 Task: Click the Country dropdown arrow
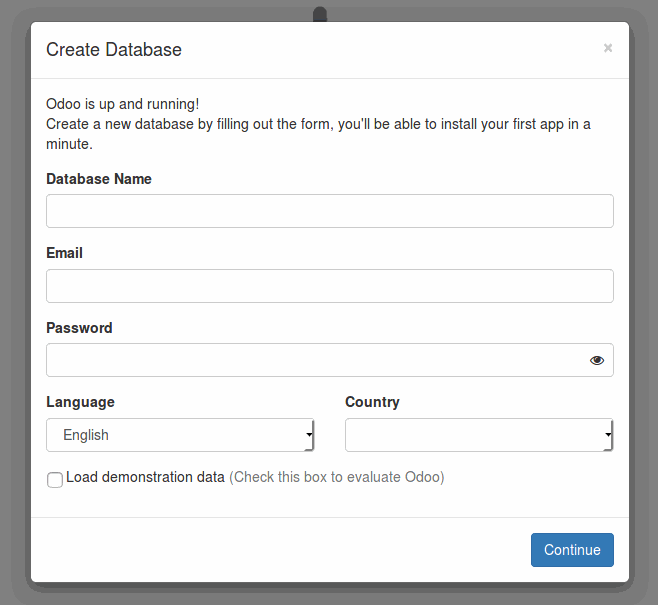click(608, 435)
